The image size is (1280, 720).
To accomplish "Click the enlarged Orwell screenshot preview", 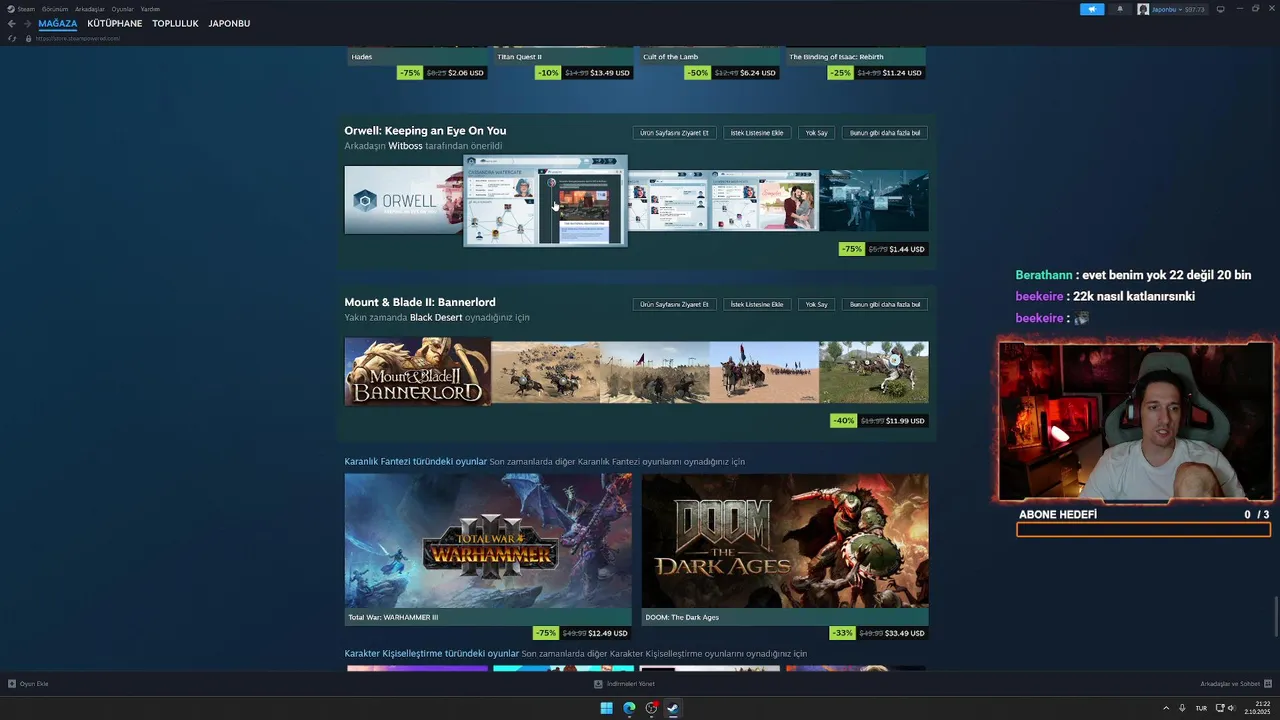I will click(545, 200).
